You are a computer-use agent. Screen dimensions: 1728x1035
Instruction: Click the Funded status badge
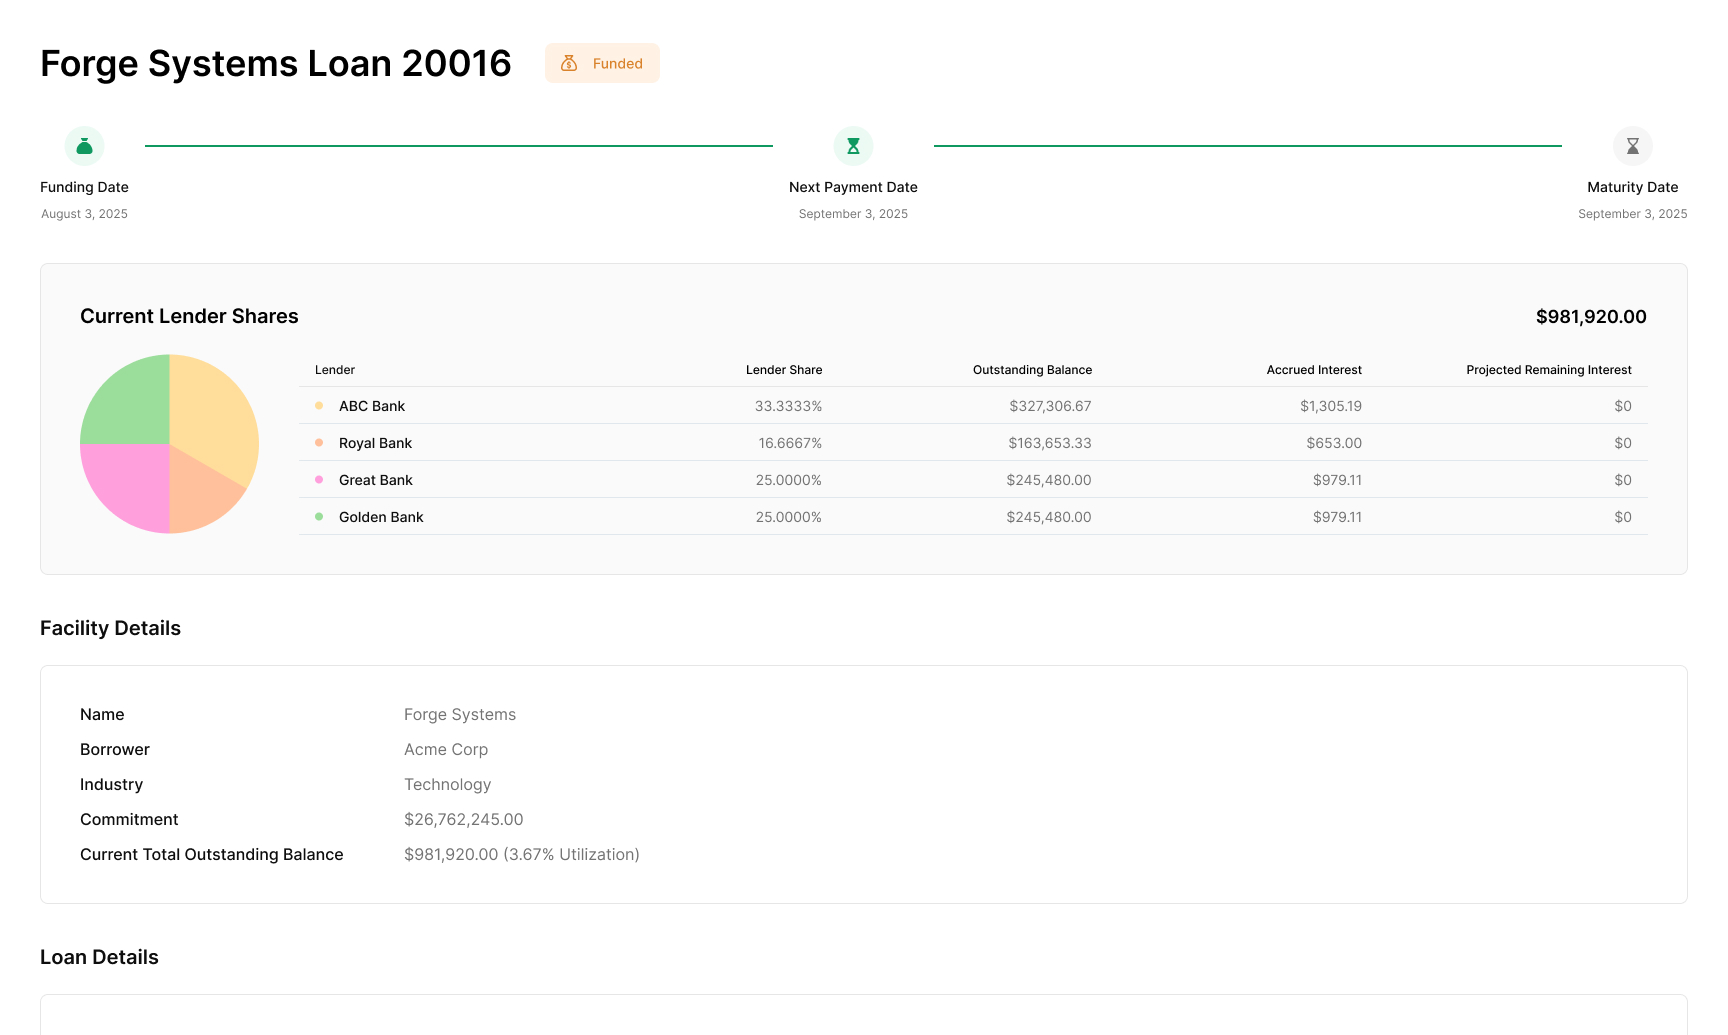(x=602, y=62)
